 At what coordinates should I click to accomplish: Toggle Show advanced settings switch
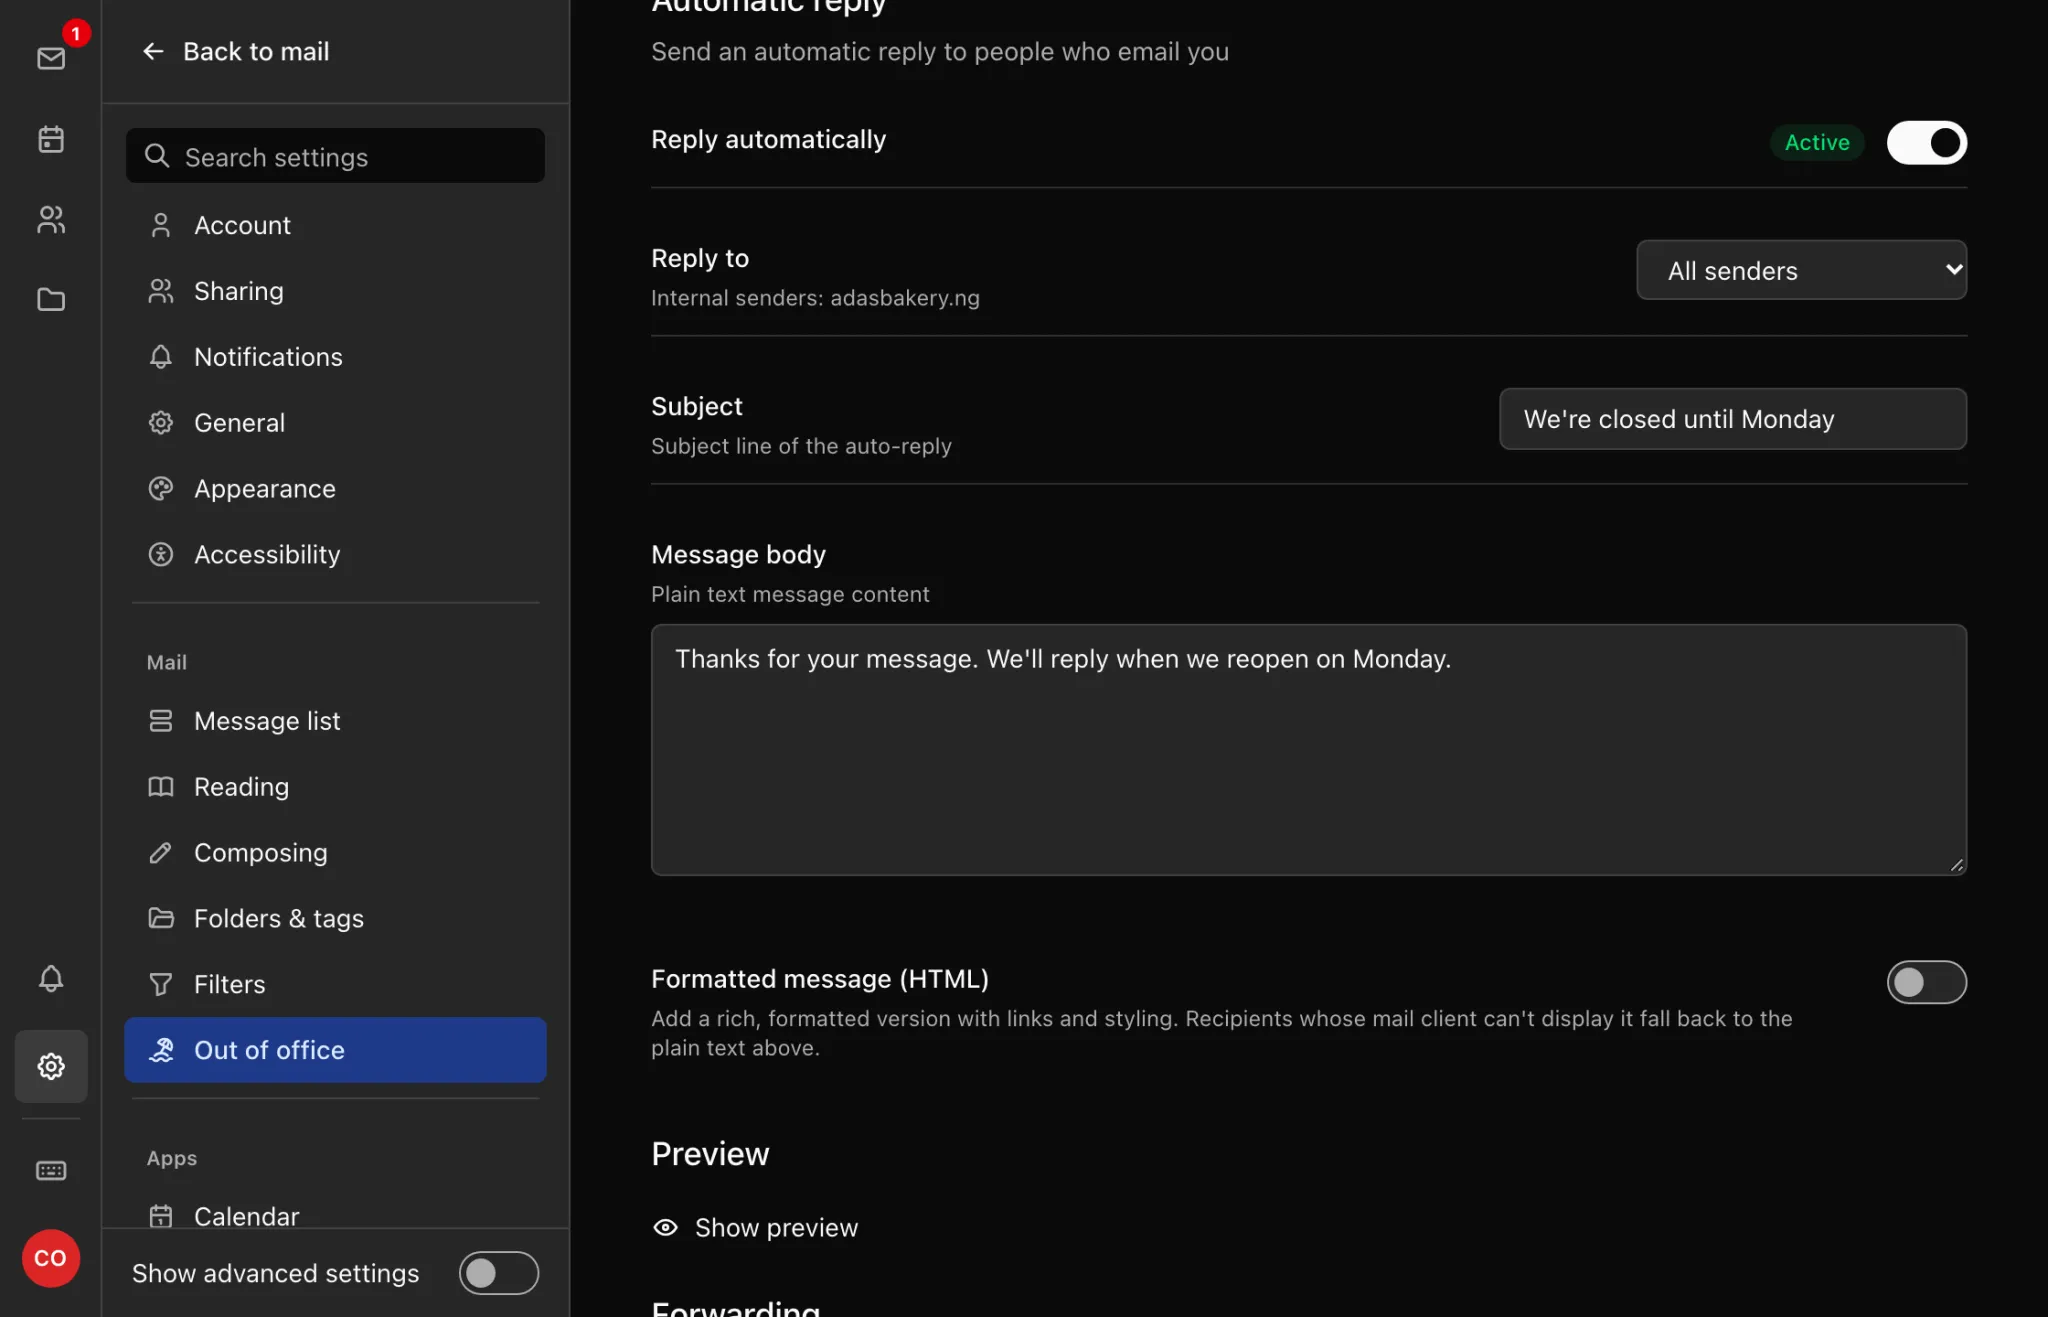tap(498, 1273)
